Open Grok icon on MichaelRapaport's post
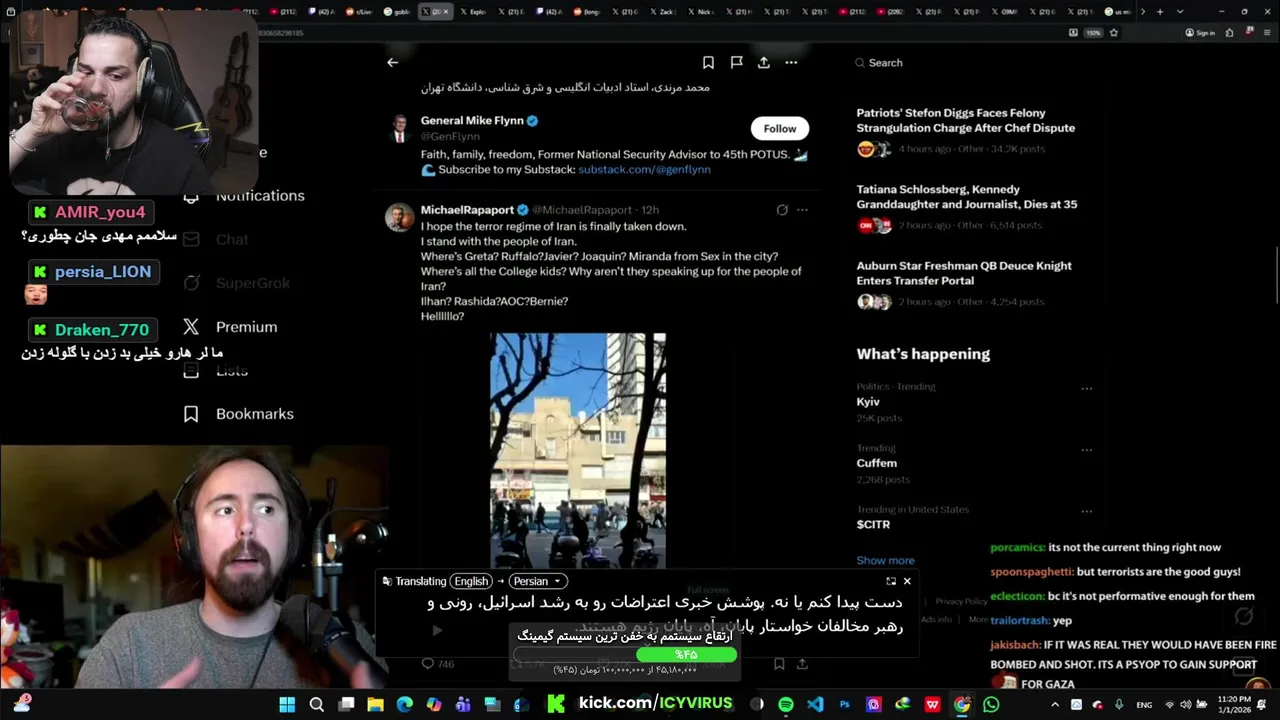 tap(782, 210)
